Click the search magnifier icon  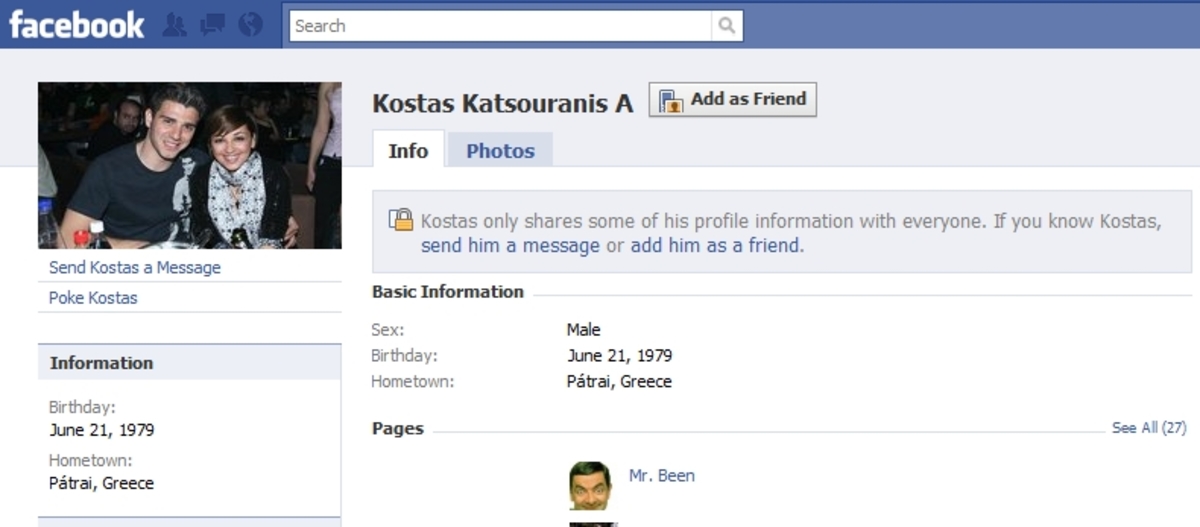coord(727,26)
